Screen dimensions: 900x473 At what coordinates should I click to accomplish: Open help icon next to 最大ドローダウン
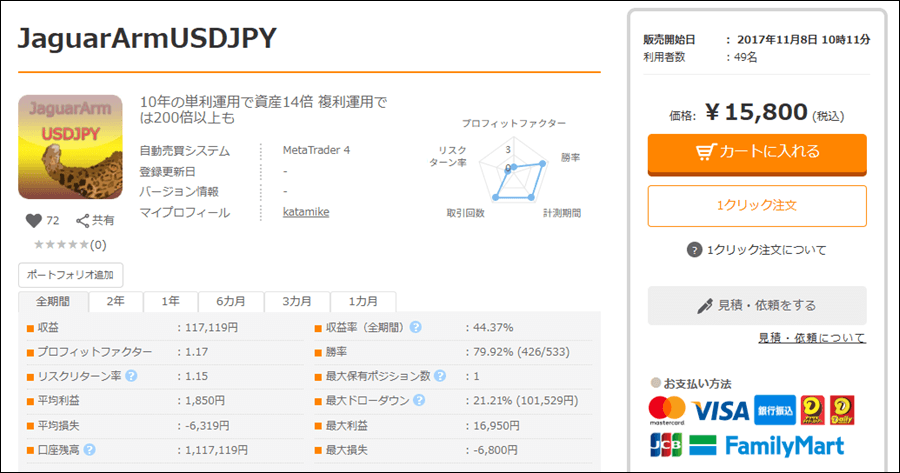pos(419,400)
